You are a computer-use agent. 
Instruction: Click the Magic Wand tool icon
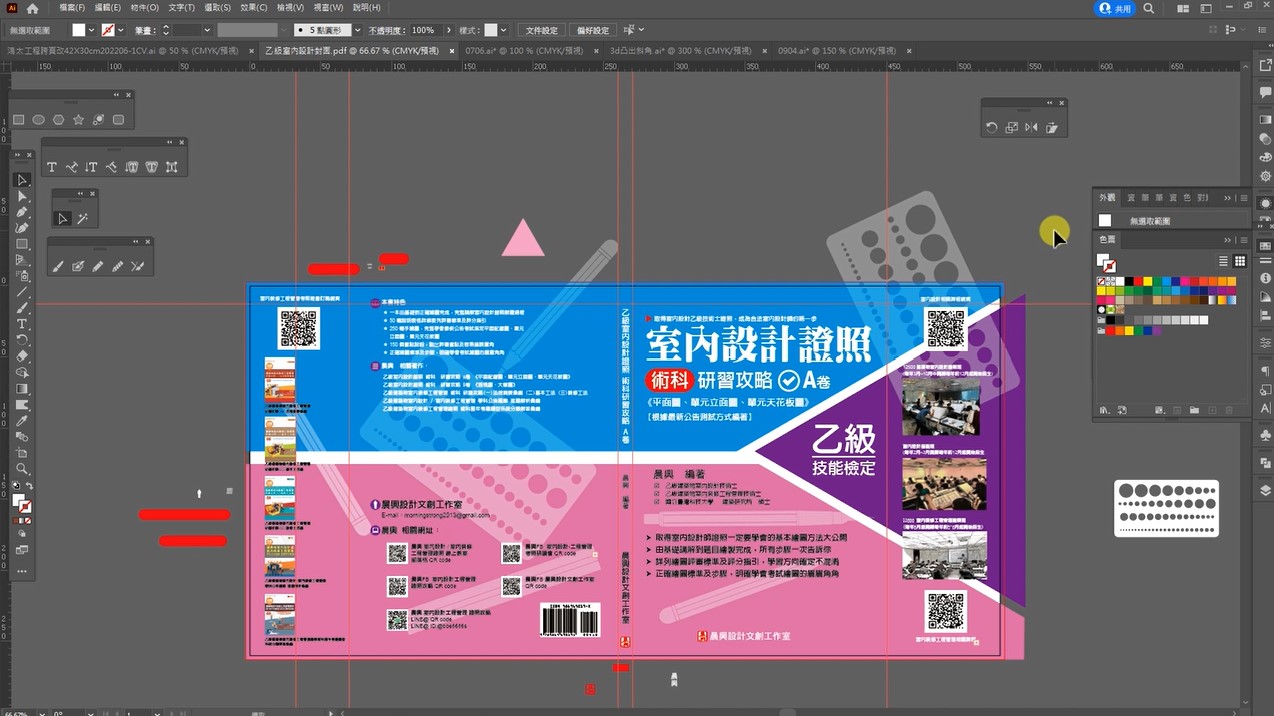(83, 218)
